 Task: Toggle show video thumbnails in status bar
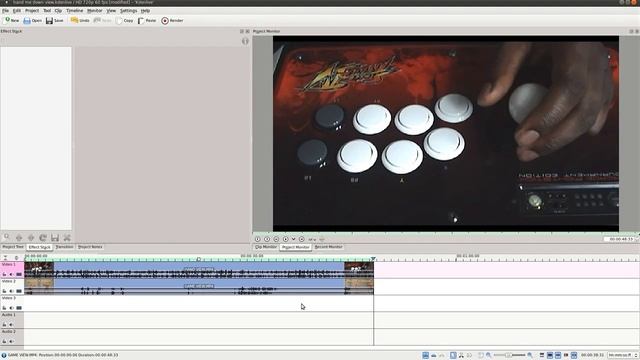click(x=550, y=356)
